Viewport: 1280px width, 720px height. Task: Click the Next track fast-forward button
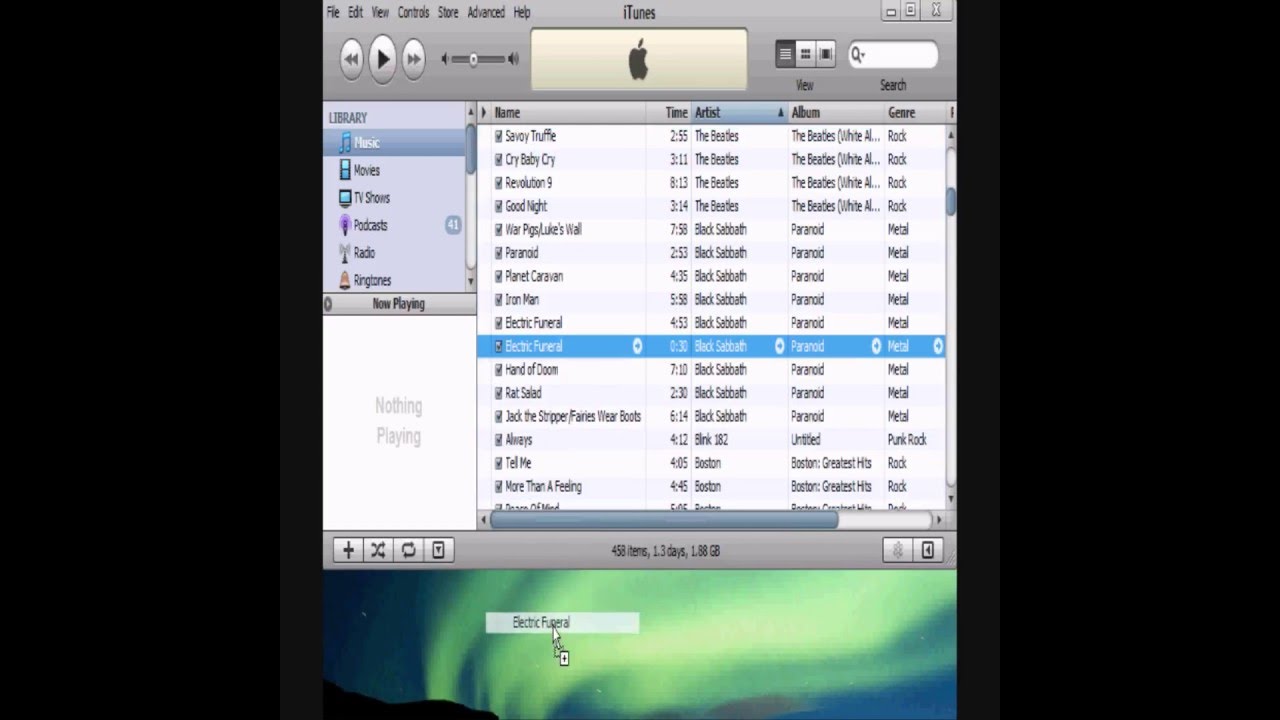413,59
